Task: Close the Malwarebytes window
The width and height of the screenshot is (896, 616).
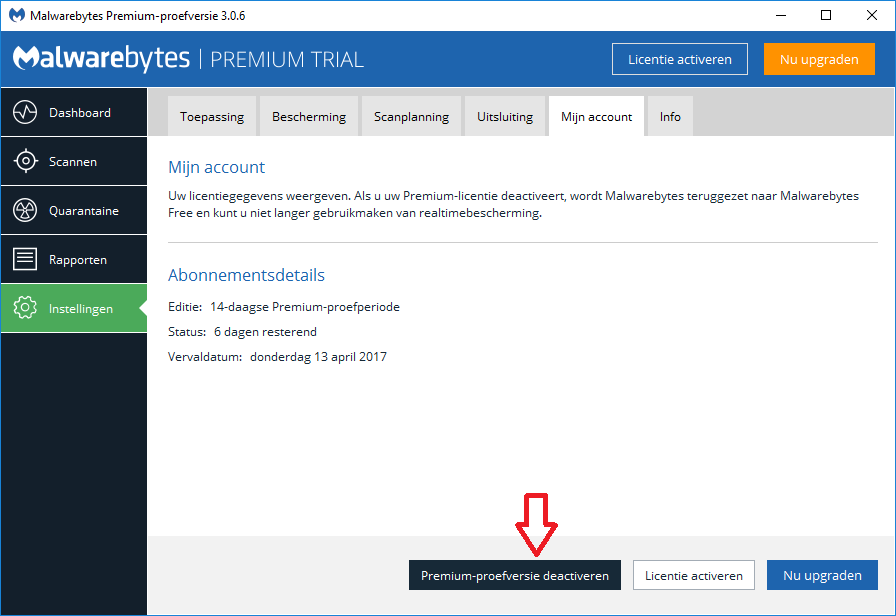Action: [871, 15]
